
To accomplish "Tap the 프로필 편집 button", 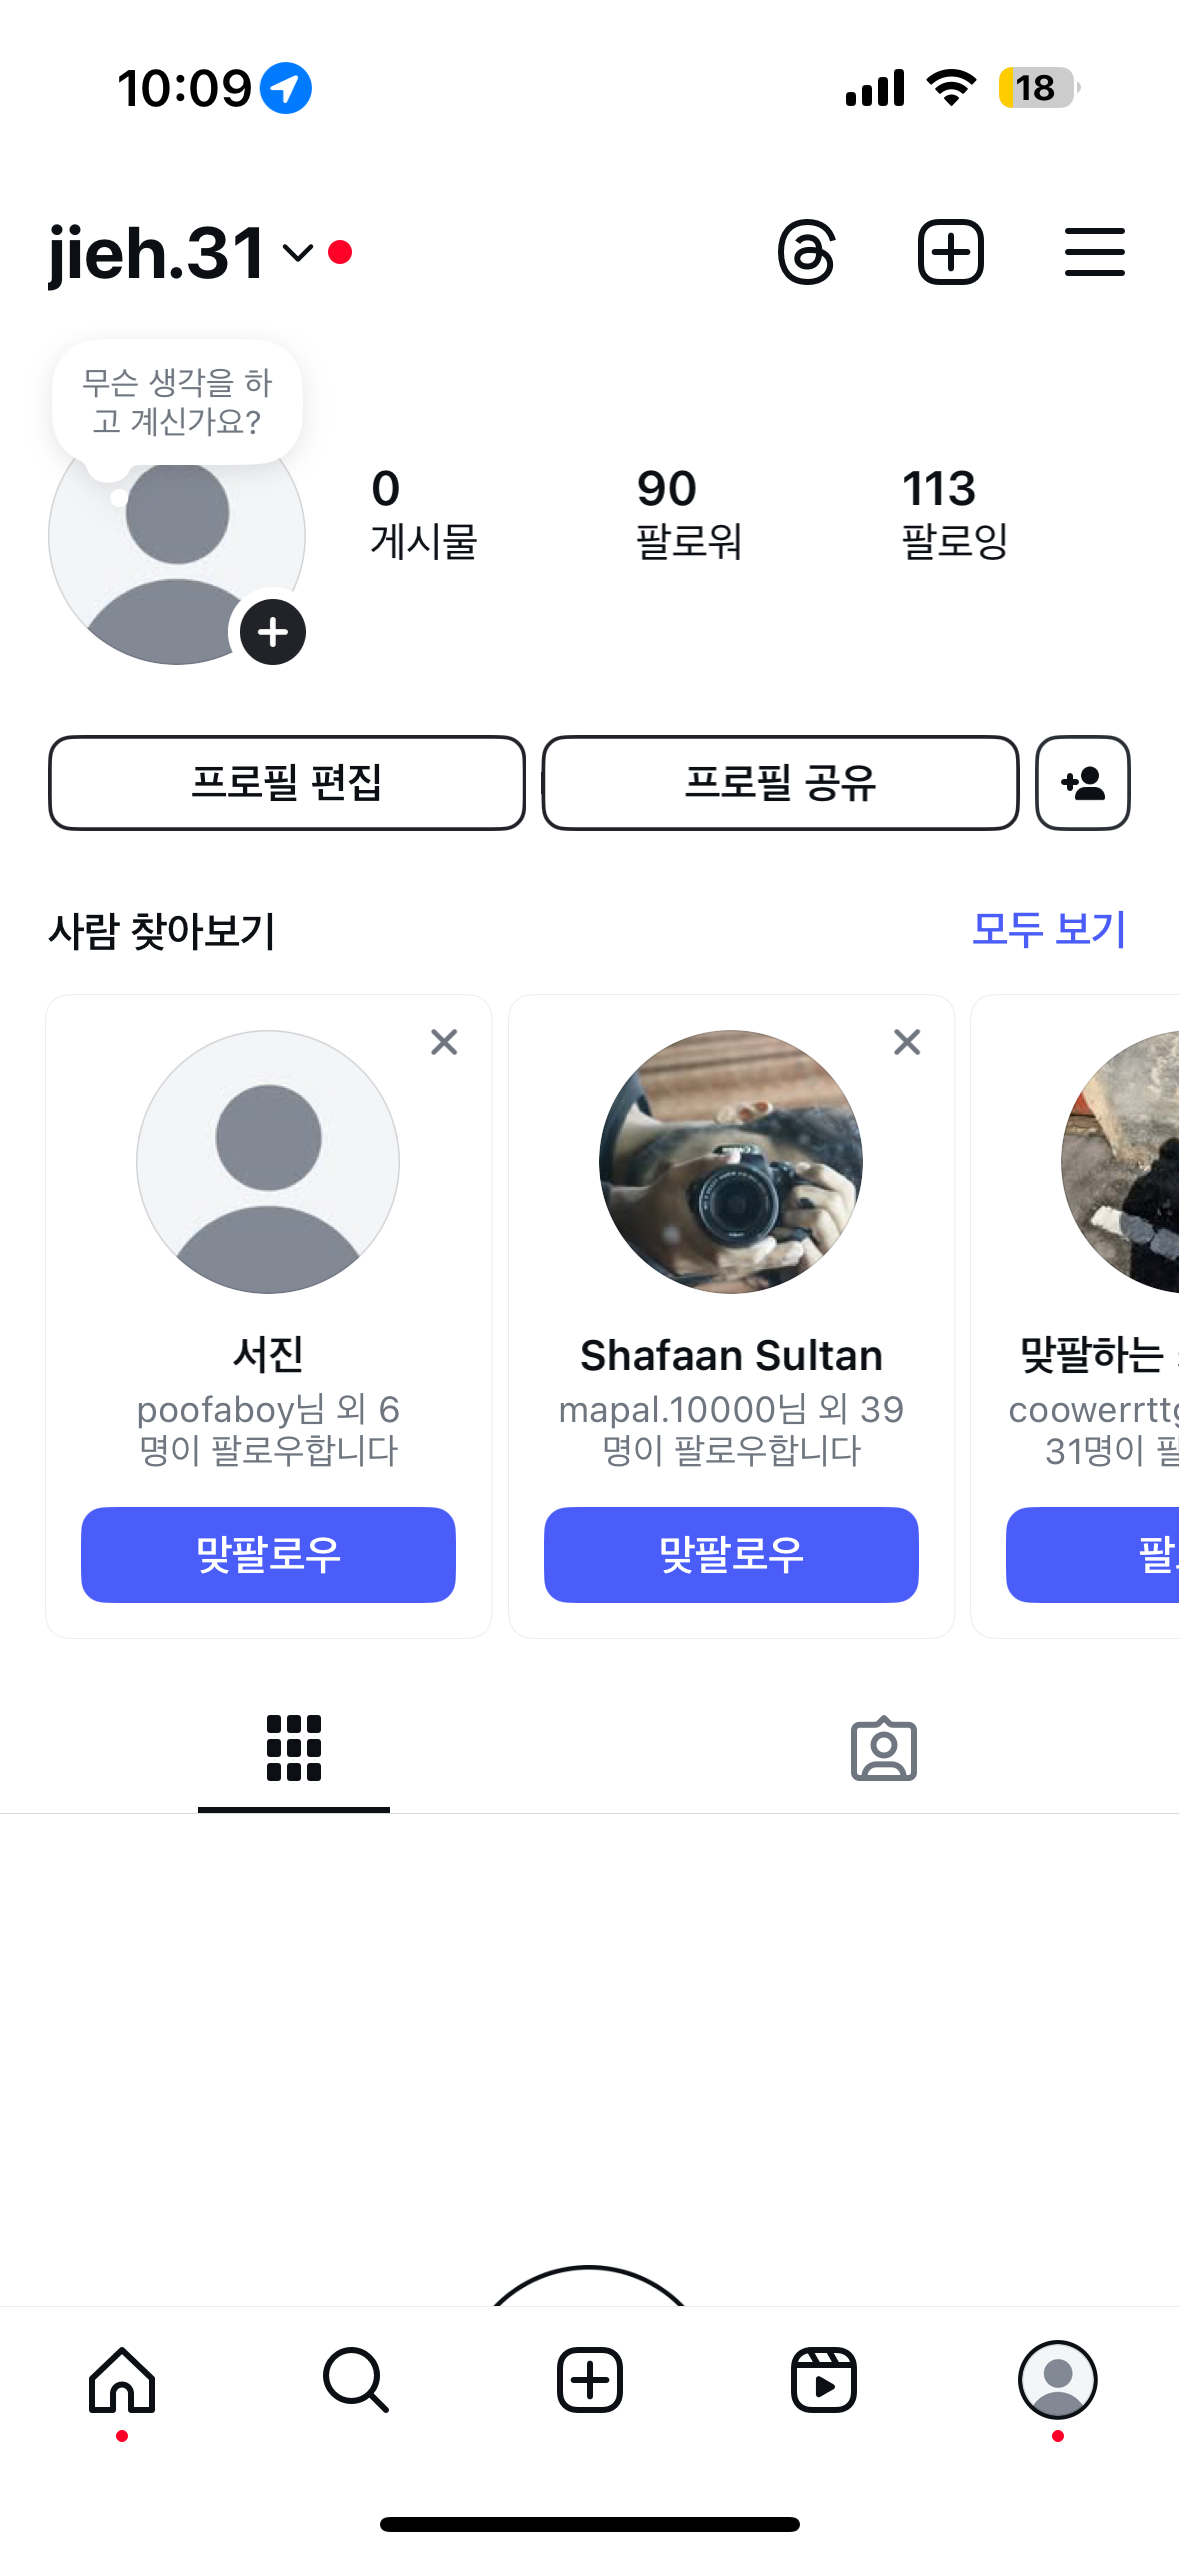I will (287, 783).
